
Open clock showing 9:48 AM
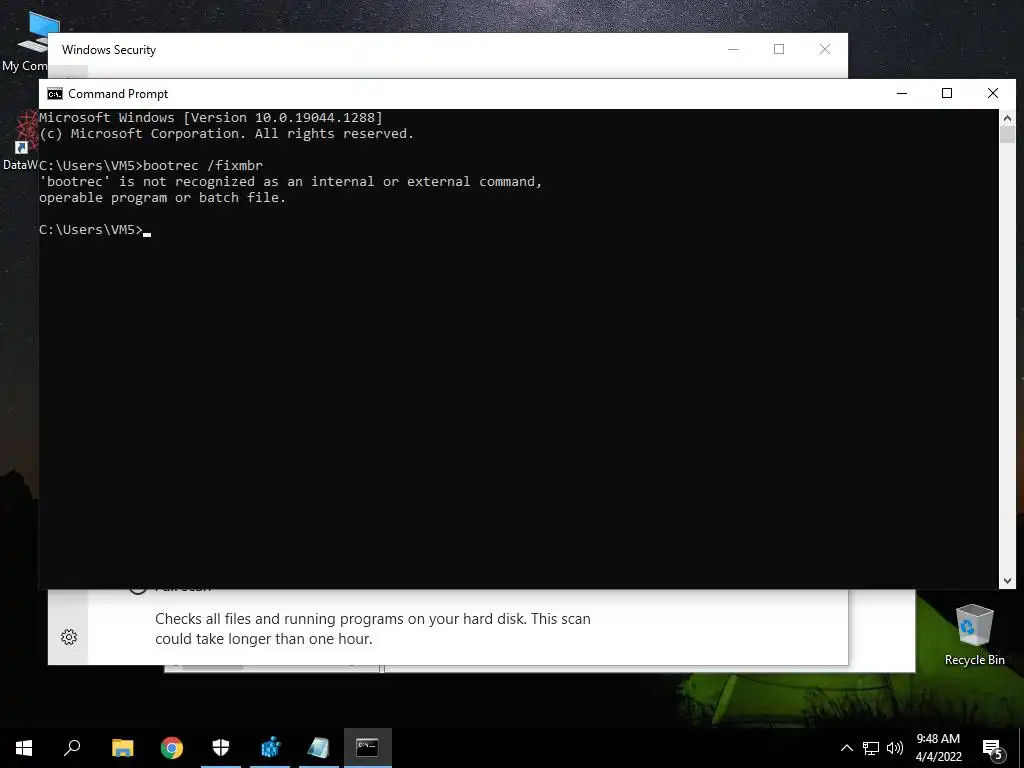[x=938, y=748]
